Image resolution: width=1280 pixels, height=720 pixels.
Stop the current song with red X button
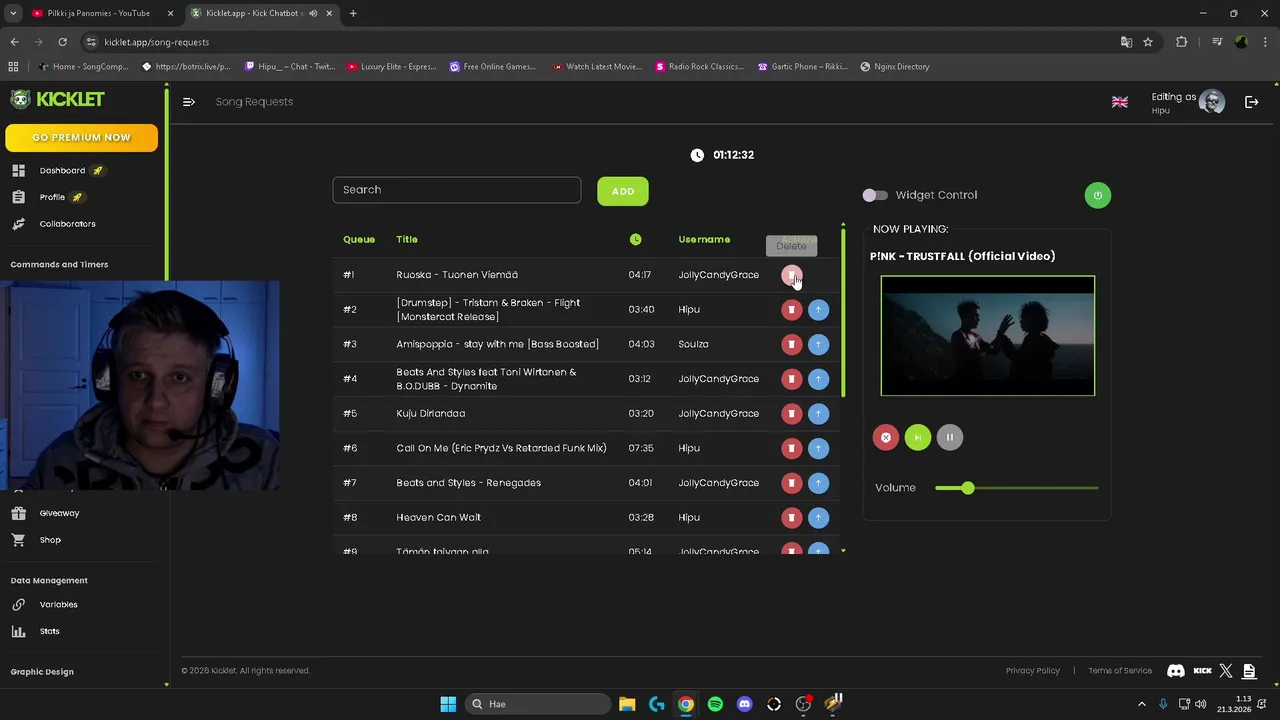pos(885,437)
